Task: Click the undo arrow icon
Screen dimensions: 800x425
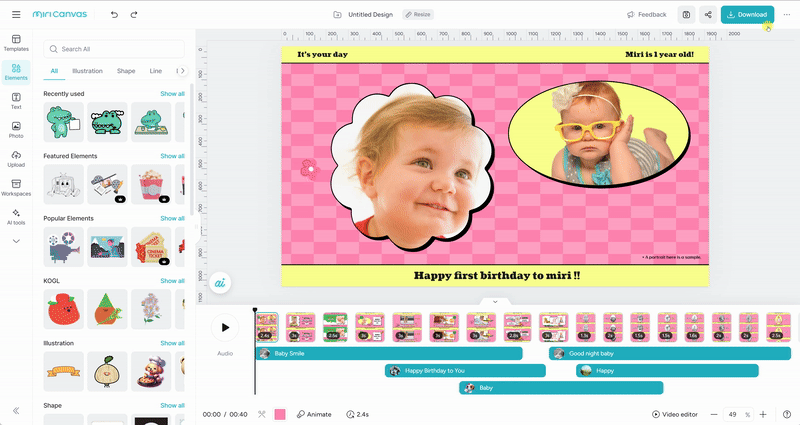Action: [x=114, y=15]
